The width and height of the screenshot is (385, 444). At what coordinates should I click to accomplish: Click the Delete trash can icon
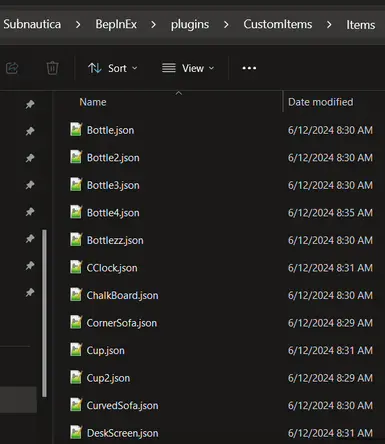coord(52,68)
